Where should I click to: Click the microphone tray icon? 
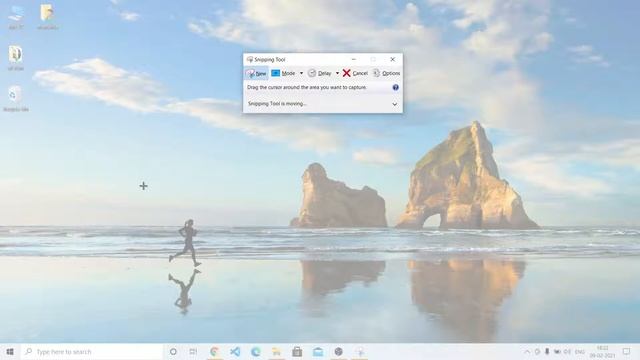pos(547,351)
